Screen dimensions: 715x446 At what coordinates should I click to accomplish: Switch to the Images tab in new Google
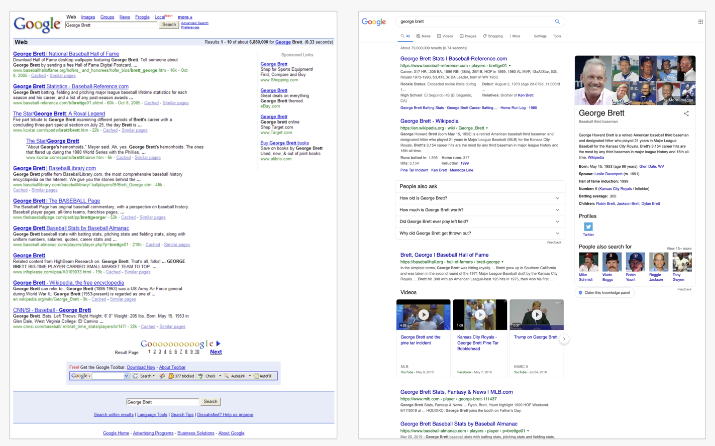(468, 36)
